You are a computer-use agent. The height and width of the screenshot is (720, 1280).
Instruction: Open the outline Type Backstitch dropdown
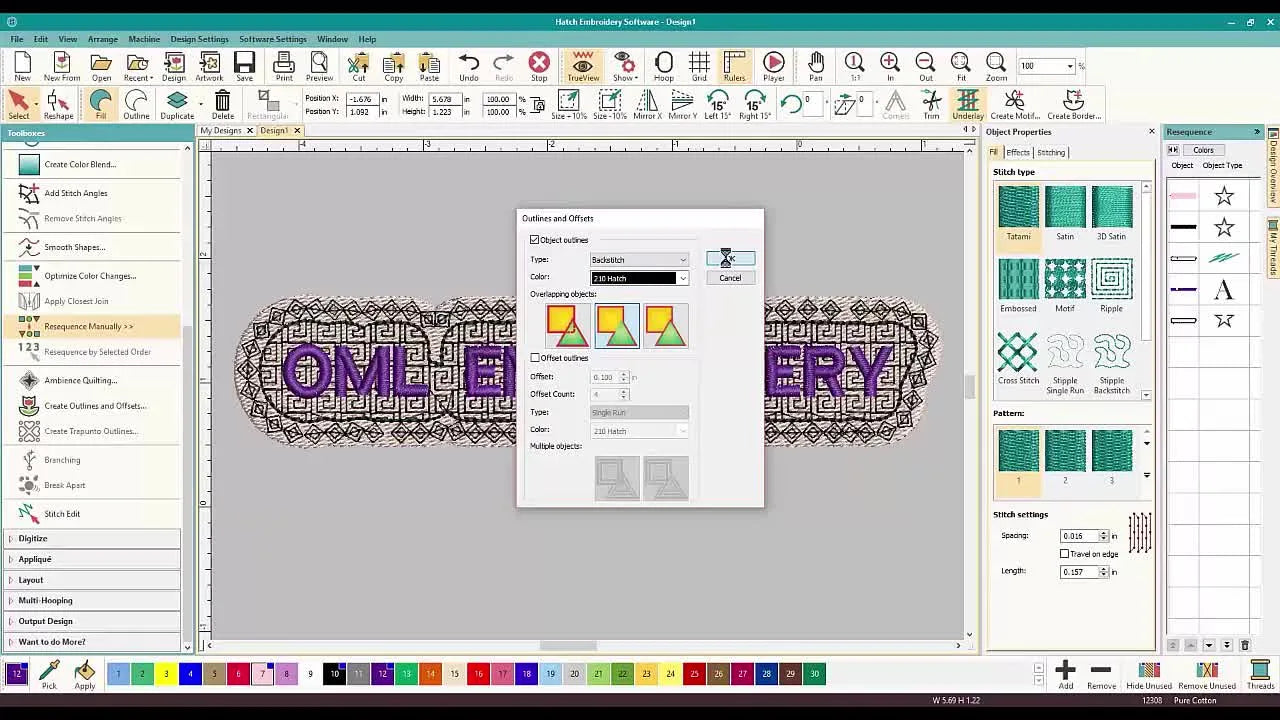click(639, 260)
